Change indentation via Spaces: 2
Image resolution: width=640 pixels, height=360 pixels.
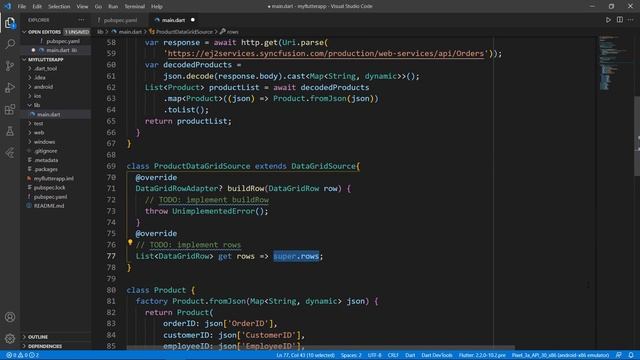click(351, 355)
